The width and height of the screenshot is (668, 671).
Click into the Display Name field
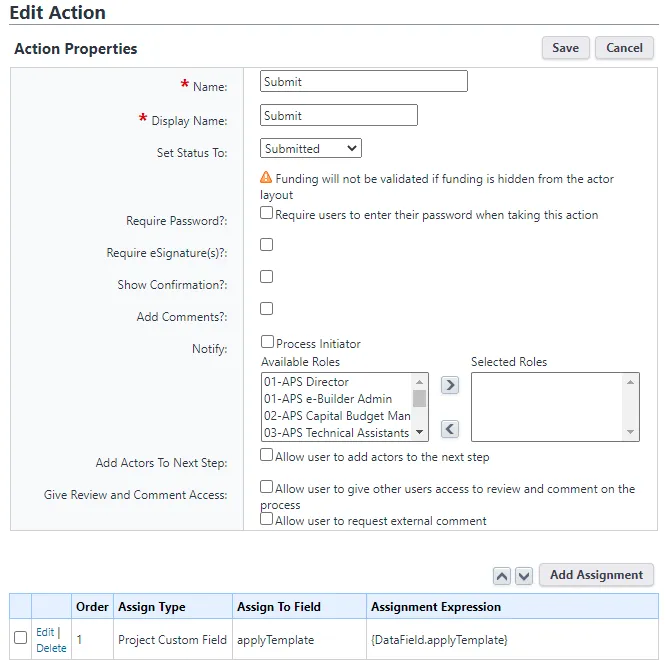[x=338, y=116]
